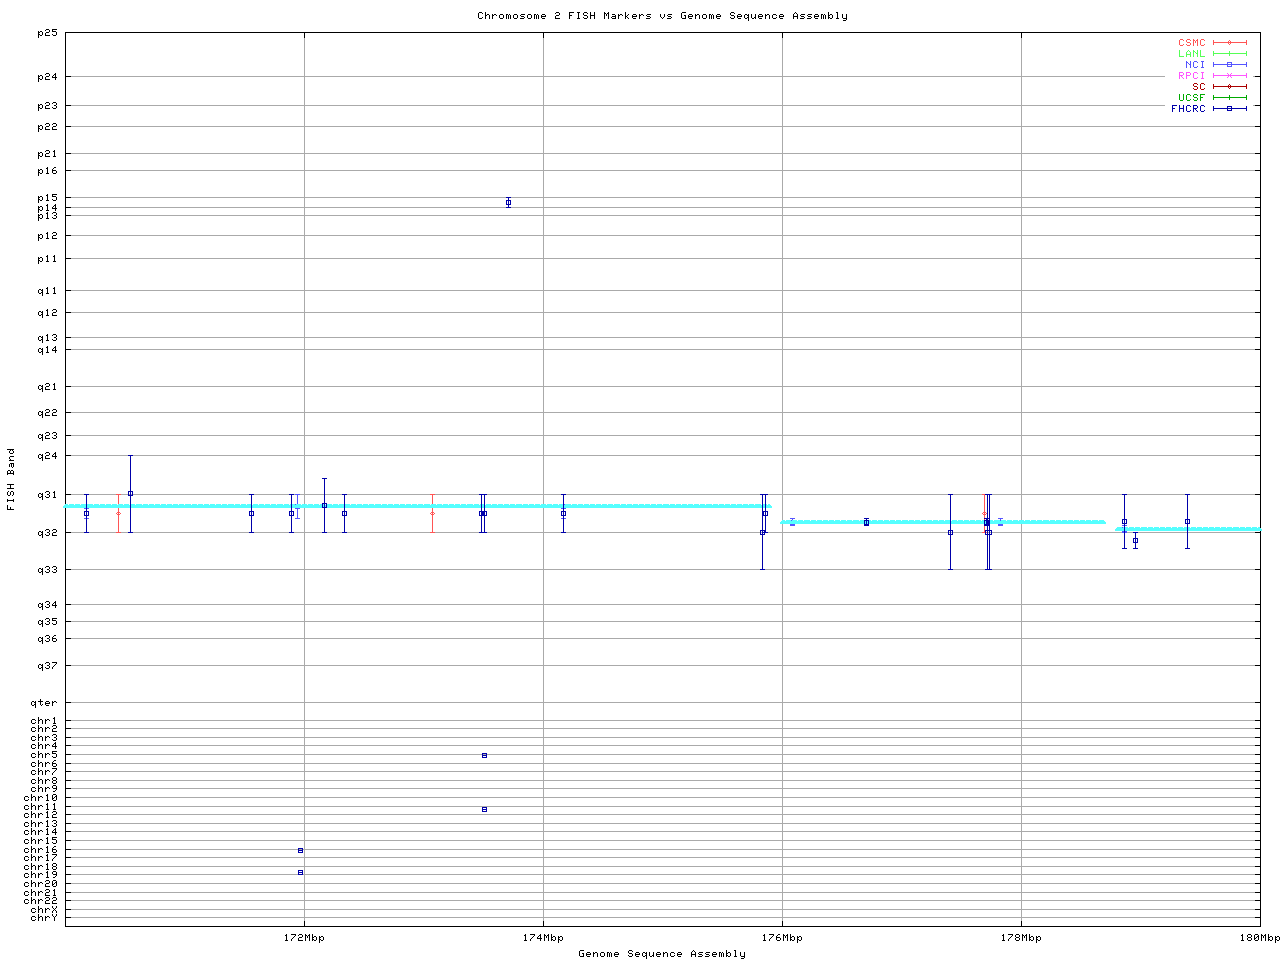This screenshot has width=1280, height=960.
Task: Click the FHCRC legend marker sample
Action: (1229, 109)
